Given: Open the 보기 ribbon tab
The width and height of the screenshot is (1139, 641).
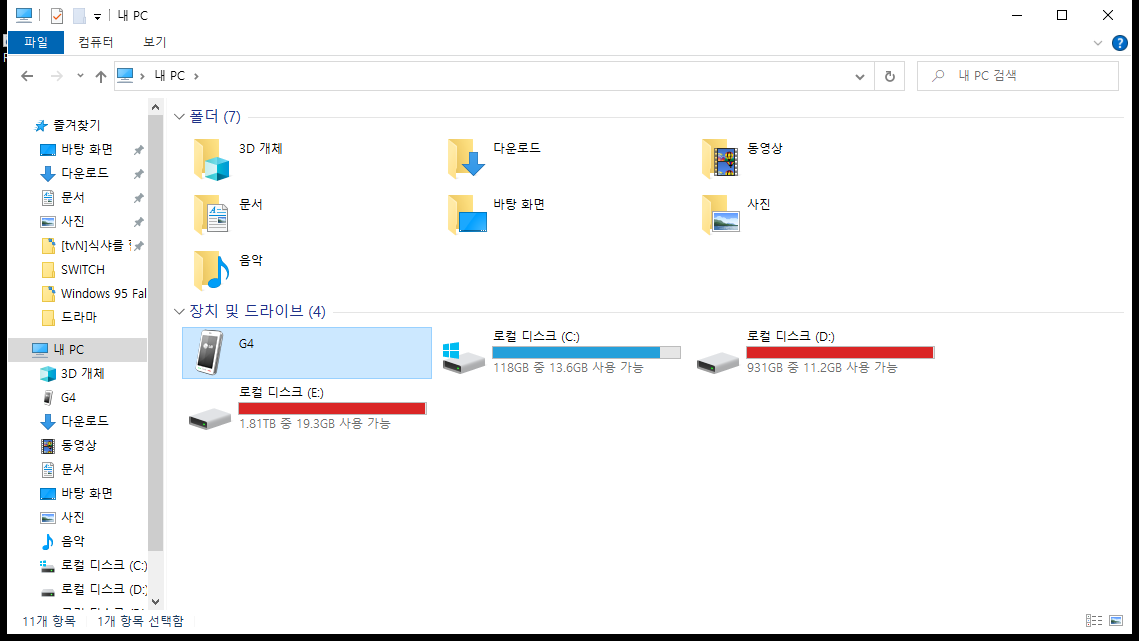Looking at the screenshot, I should (x=154, y=42).
